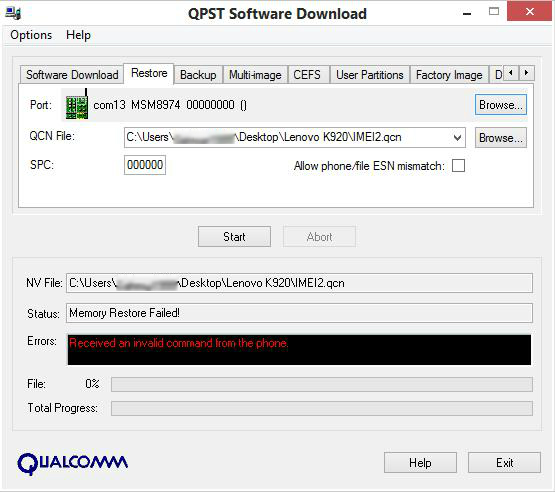Close the QPST Software Download window

(529, 12)
